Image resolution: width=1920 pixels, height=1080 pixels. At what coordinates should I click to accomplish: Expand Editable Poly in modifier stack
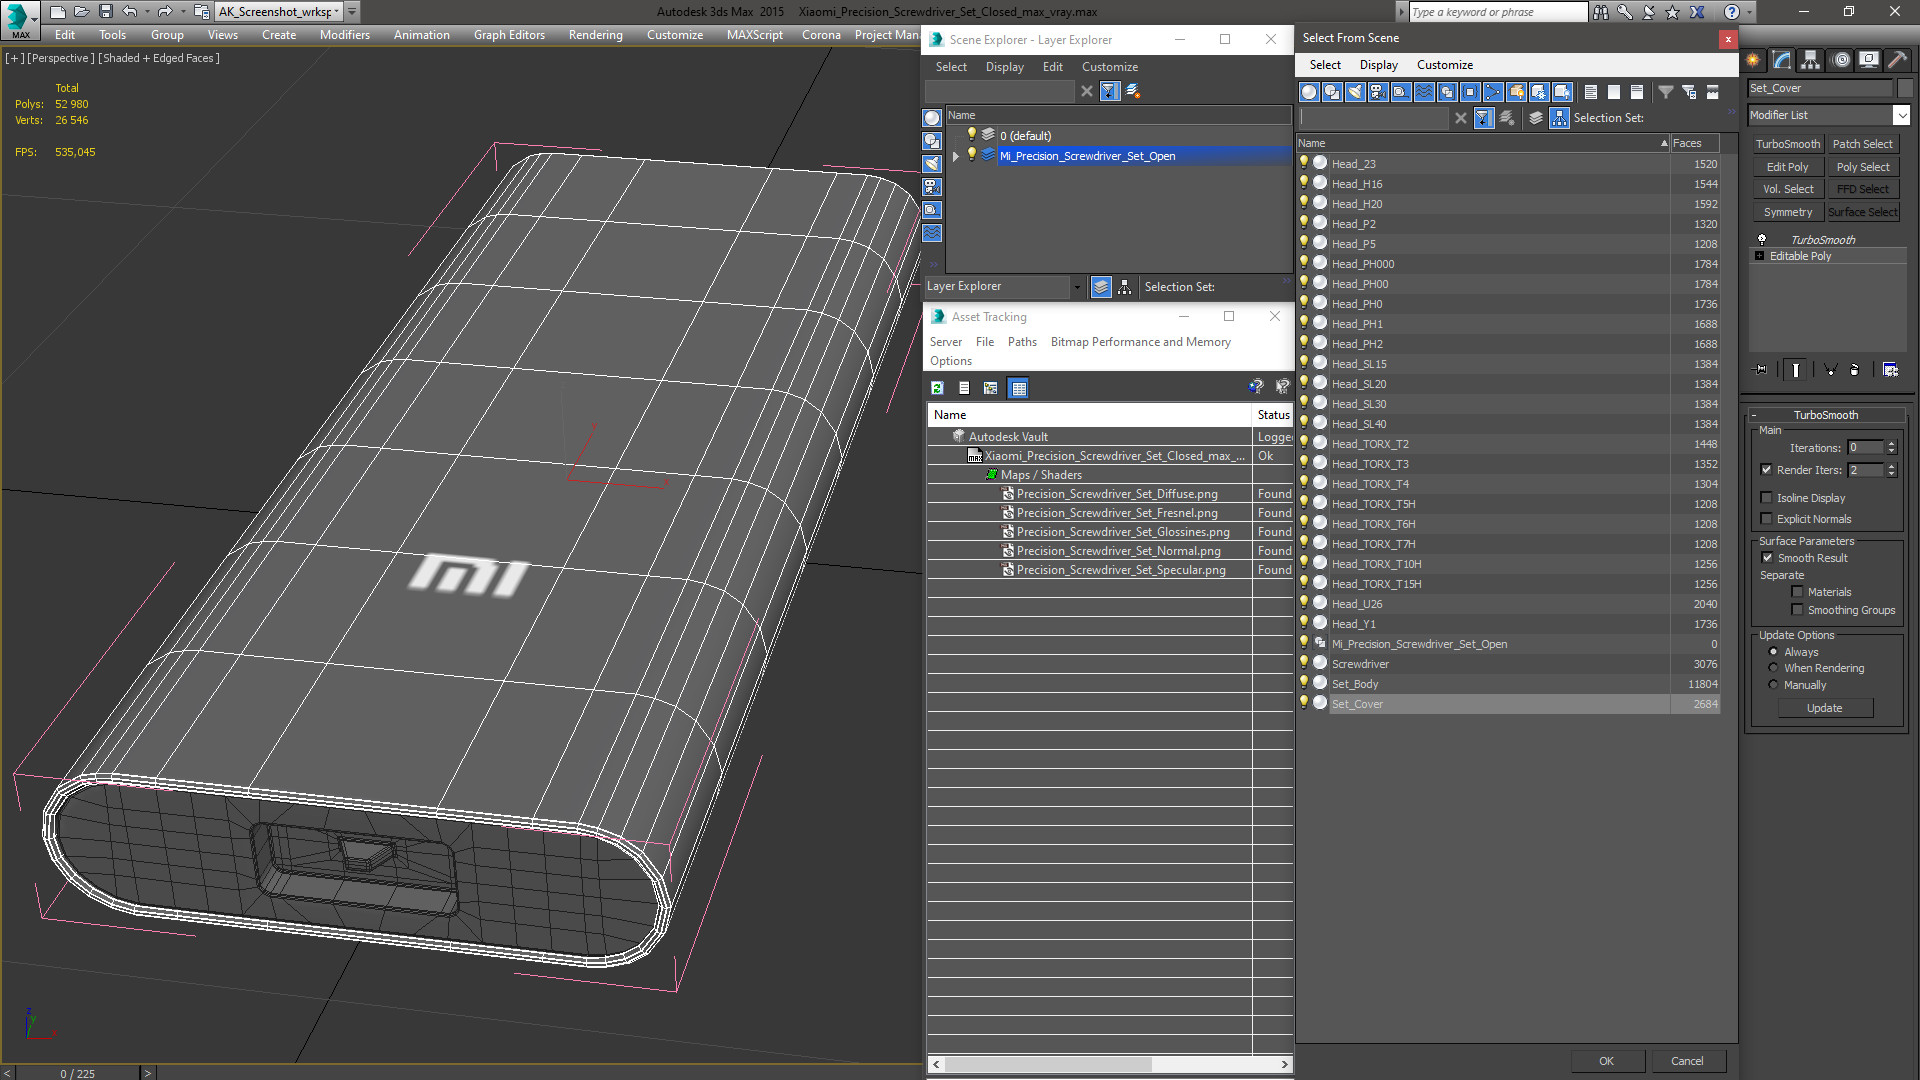pos(1760,256)
